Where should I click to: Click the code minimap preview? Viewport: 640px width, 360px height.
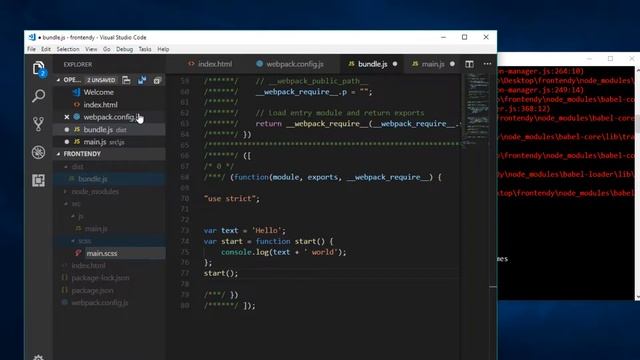pyautogui.click(x=477, y=109)
